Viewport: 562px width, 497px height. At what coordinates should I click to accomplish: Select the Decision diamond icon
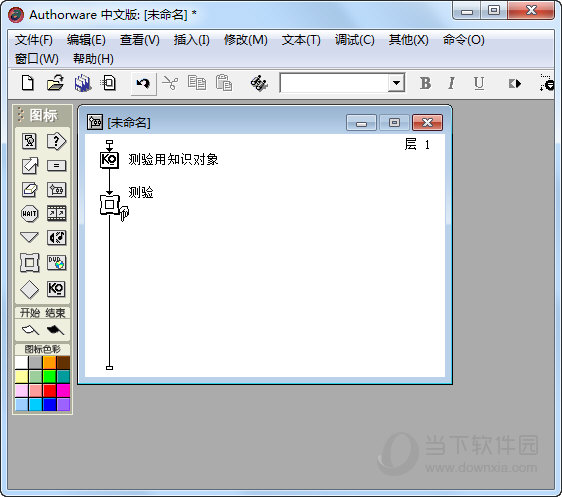tap(29, 289)
